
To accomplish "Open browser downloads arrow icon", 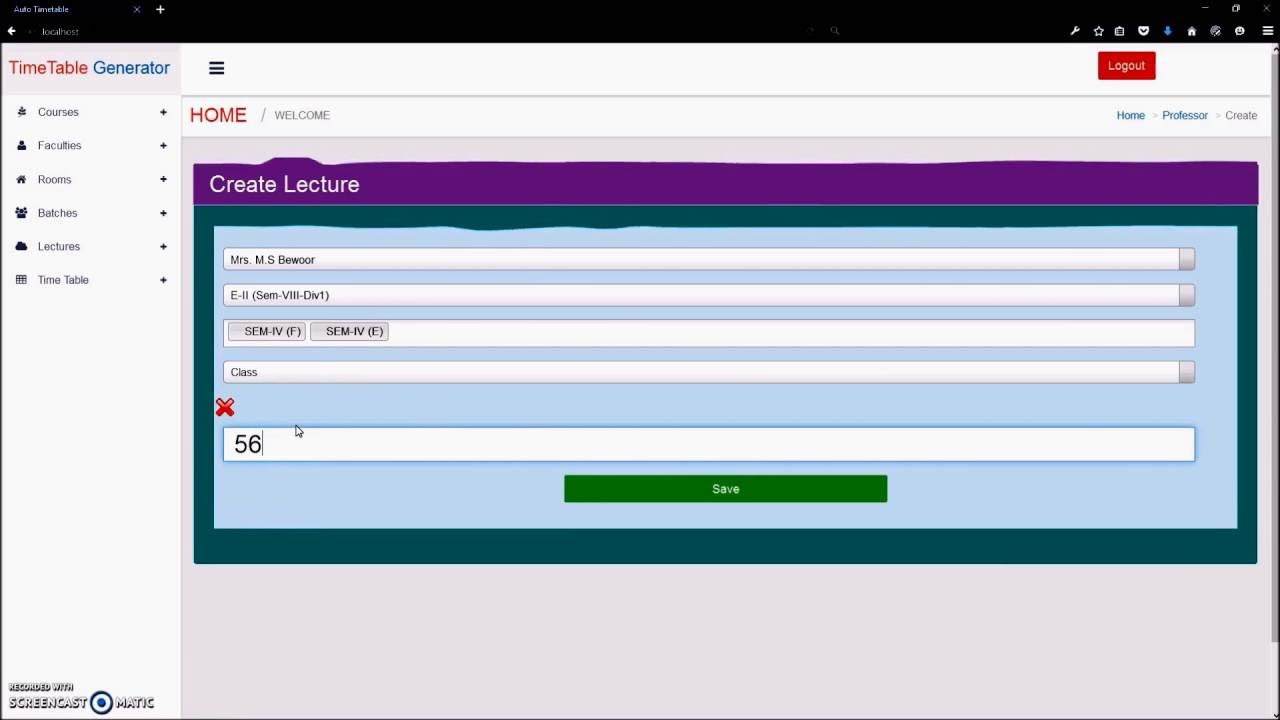I will point(1167,31).
